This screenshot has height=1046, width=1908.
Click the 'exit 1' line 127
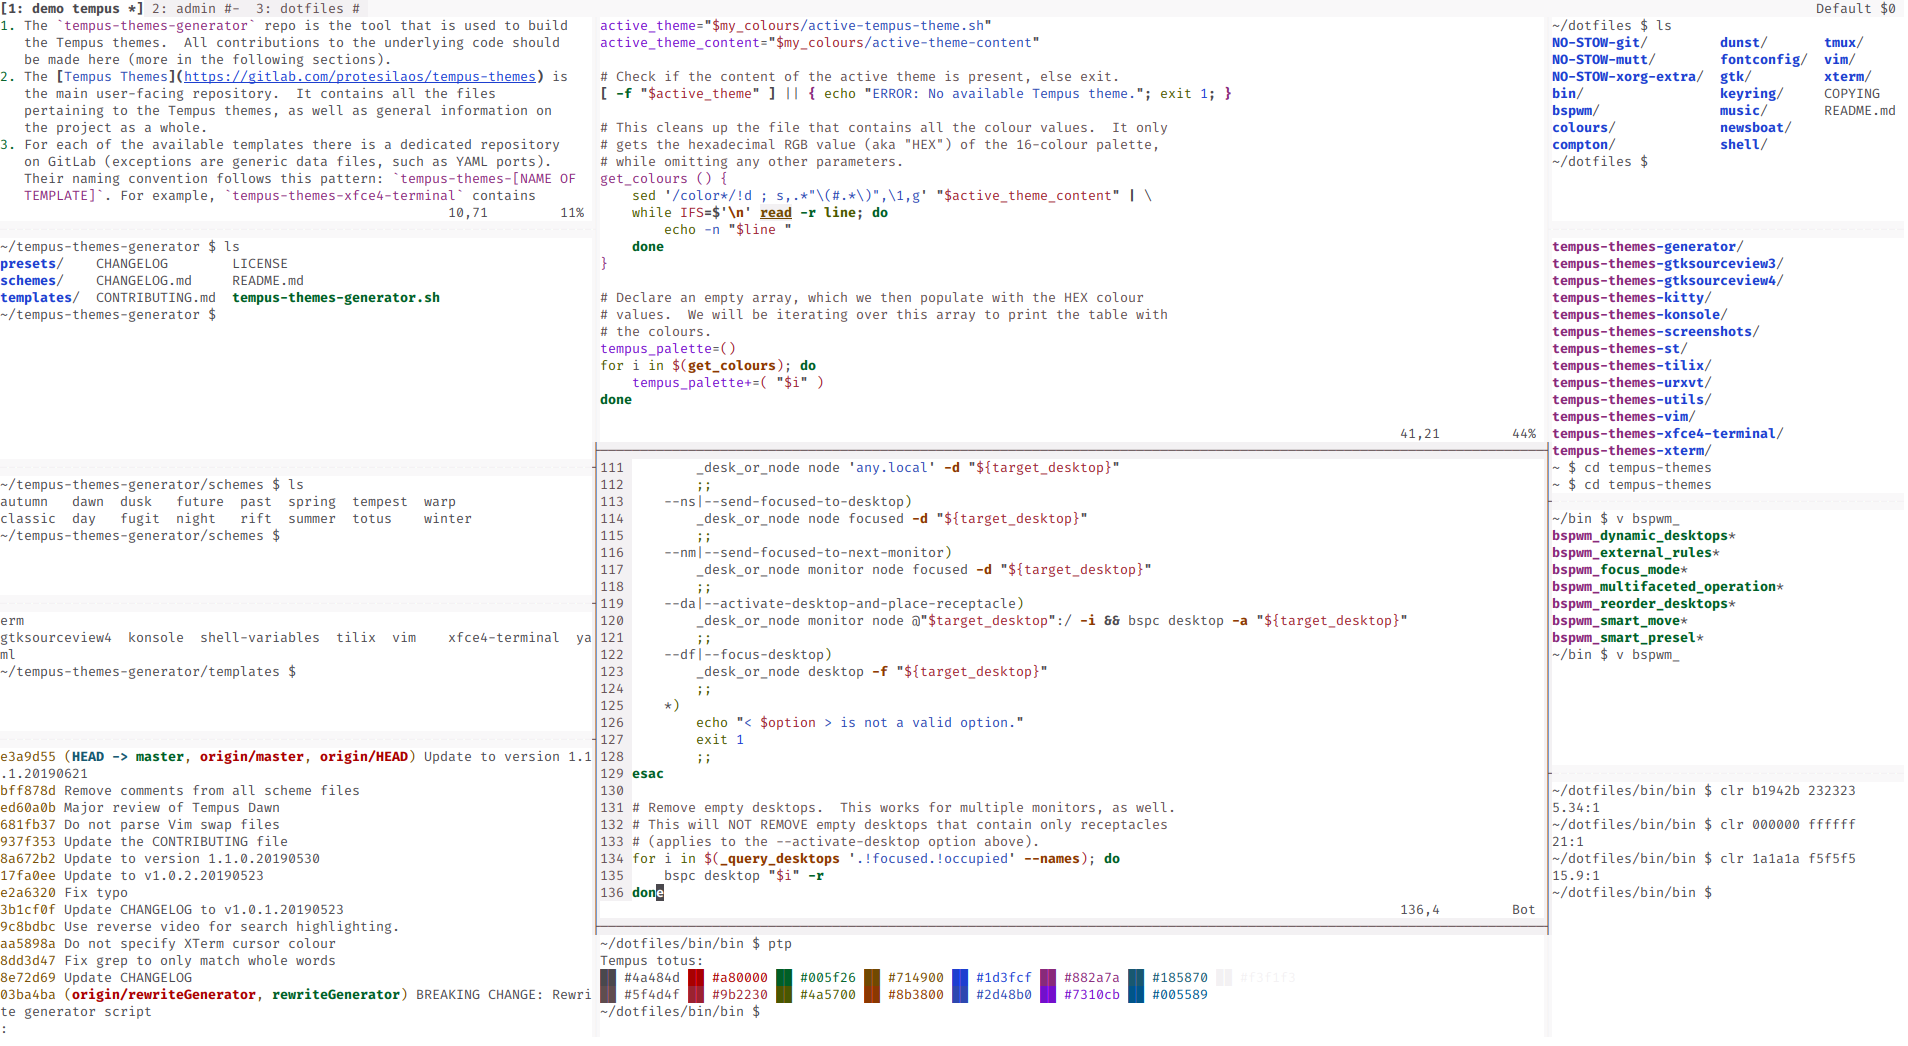tap(720, 739)
